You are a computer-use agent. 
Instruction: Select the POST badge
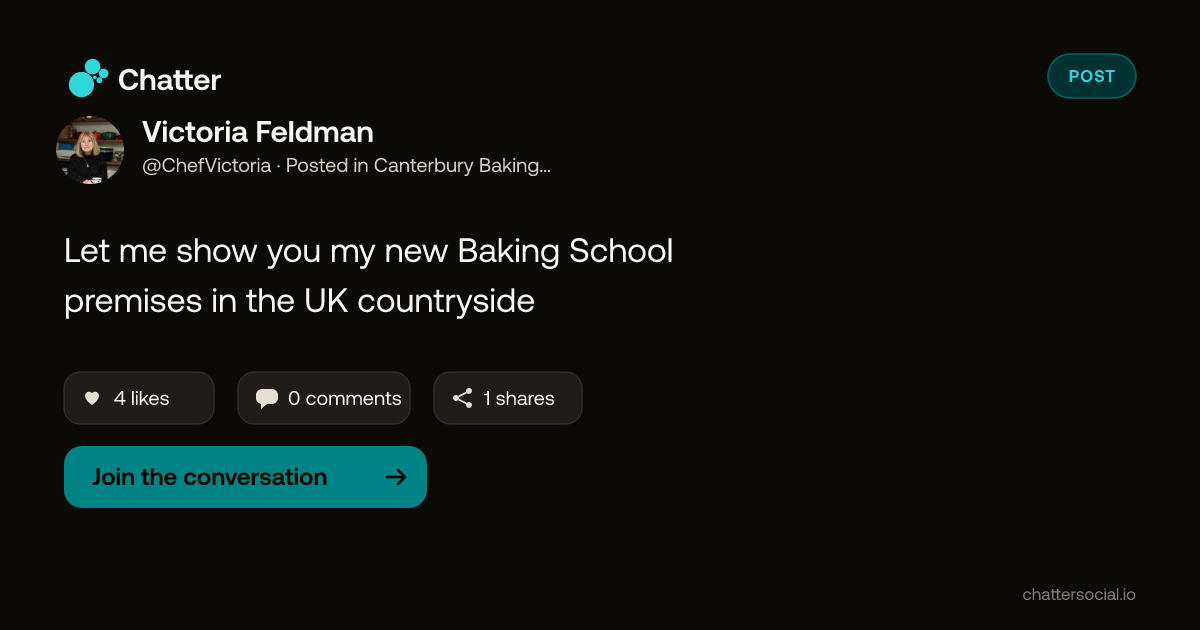pos(1092,76)
